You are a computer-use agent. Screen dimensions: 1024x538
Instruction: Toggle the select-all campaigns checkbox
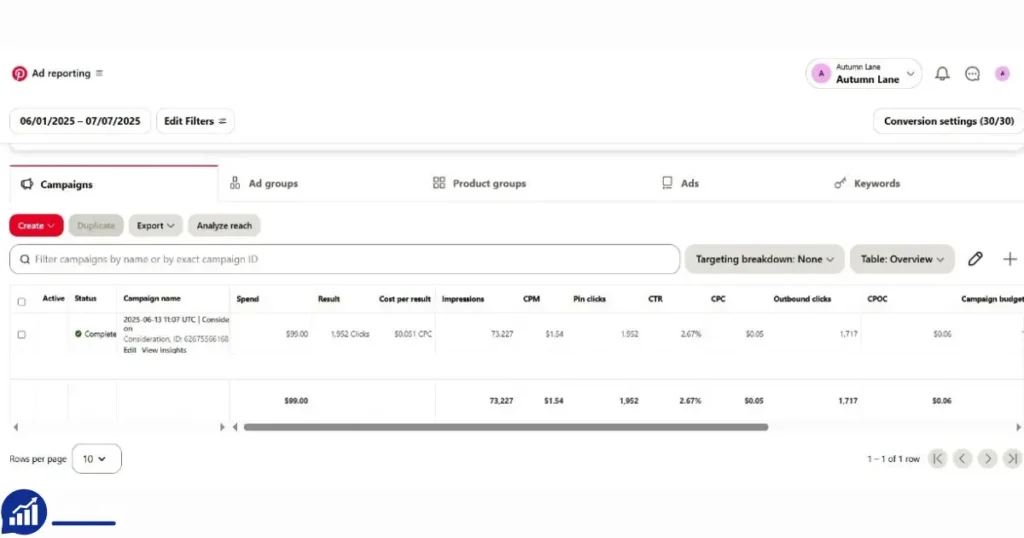click(x=22, y=302)
